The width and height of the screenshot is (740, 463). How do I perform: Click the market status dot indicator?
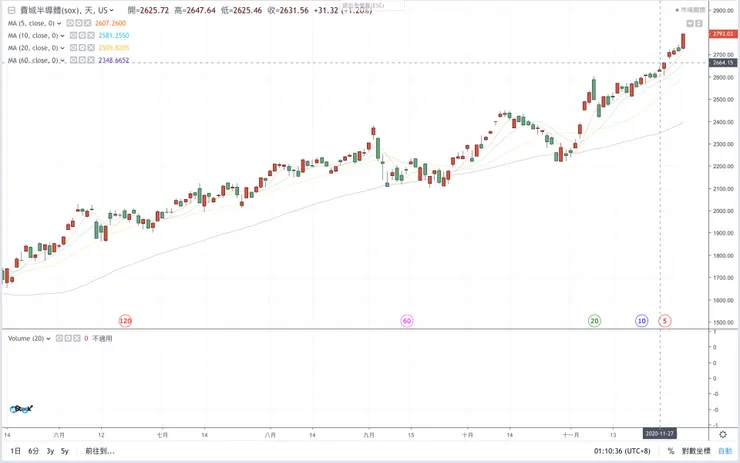click(x=677, y=10)
